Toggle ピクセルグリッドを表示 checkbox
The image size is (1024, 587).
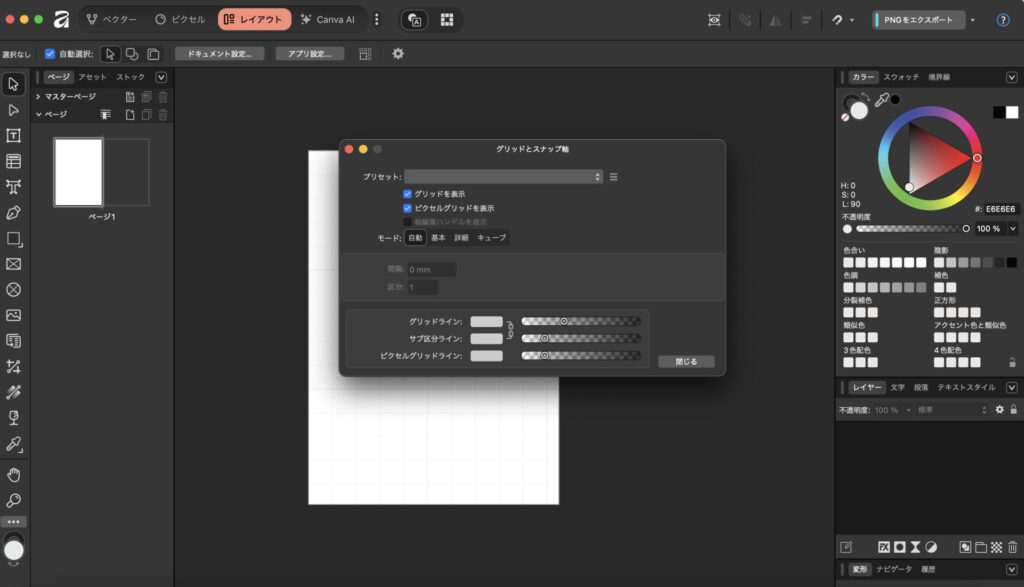[408, 208]
